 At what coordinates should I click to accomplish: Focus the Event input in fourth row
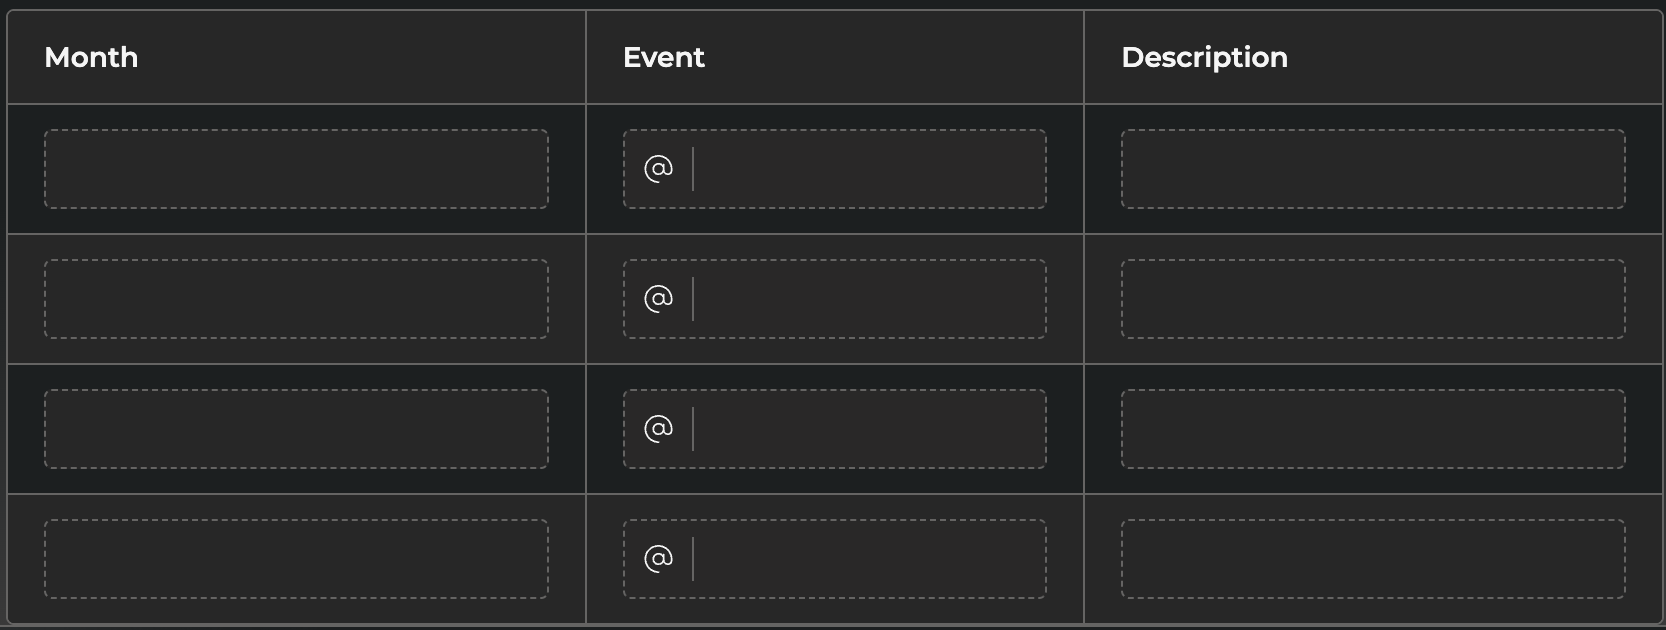point(866,559)
